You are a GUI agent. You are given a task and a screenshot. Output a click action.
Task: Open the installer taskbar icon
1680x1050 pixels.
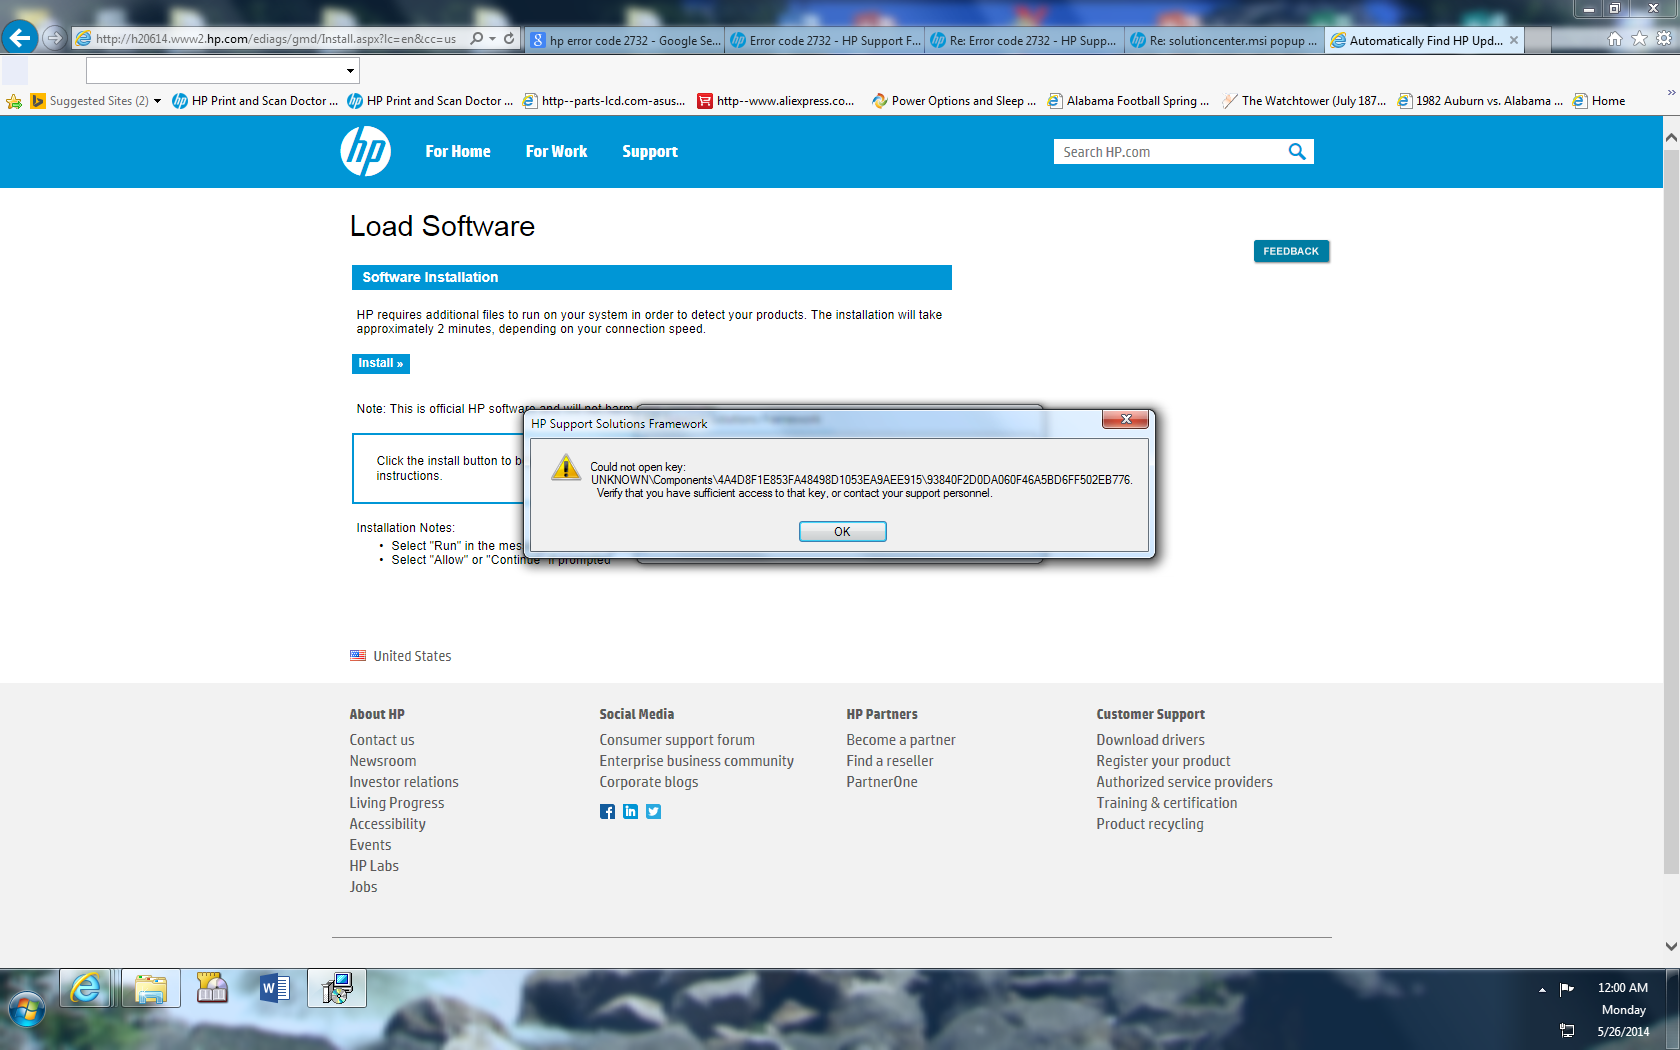(x=337, y=988)
